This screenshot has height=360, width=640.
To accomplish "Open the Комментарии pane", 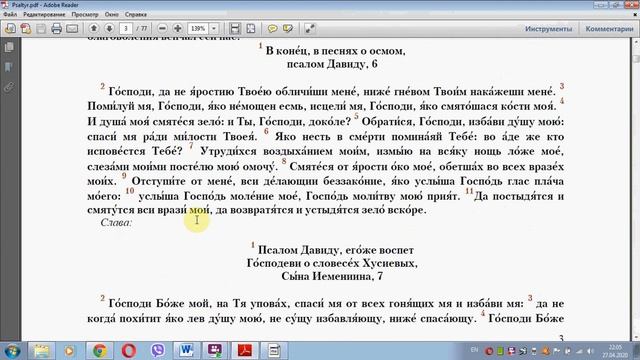I will [609, 29].
